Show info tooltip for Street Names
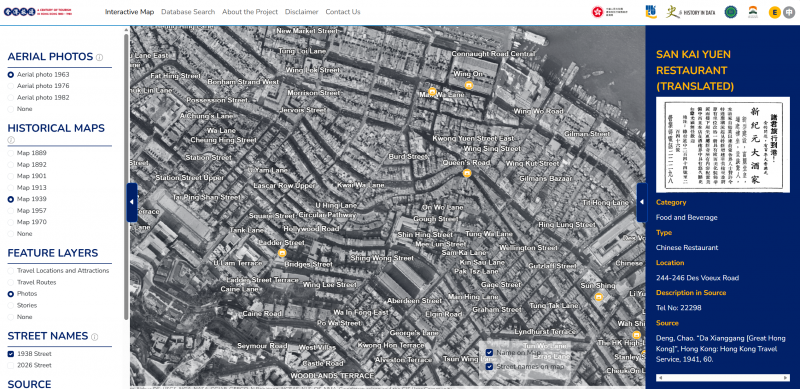This screenshot has height=389, width=800. click(94, 337)
